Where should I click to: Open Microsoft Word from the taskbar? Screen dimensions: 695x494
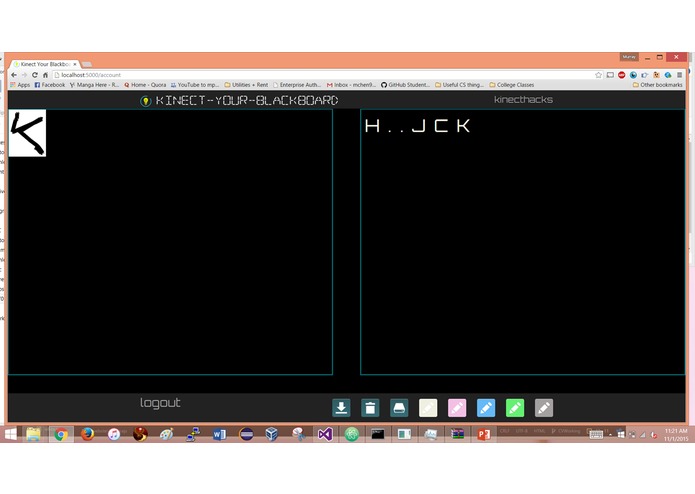pos(219,434)
